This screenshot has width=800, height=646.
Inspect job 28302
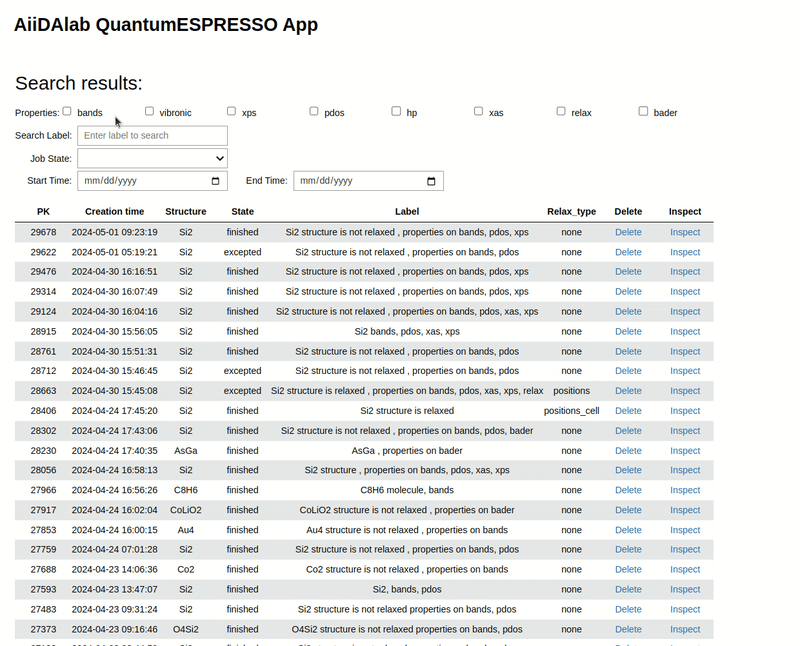pos(685,431)
